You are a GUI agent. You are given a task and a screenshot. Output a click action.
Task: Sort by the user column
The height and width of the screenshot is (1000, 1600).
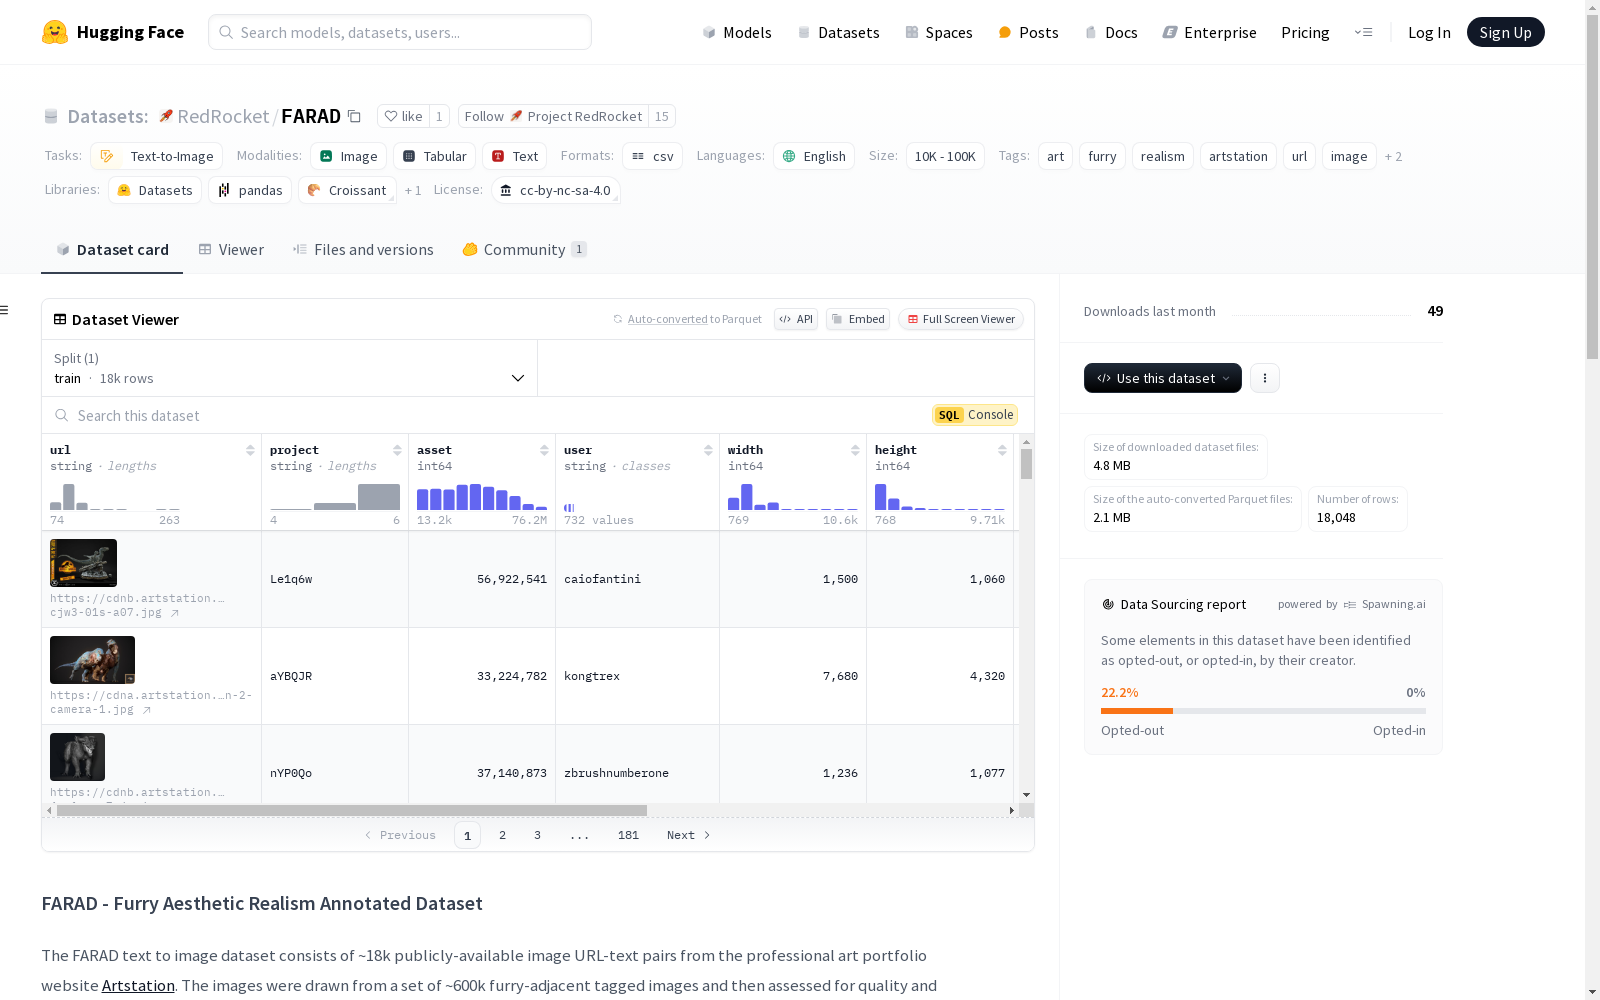708,450
